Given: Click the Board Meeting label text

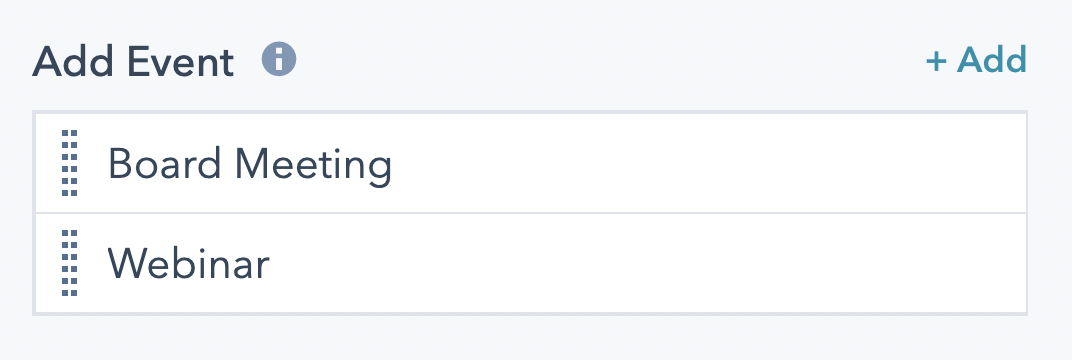Looking at the screenshot, I should pyautogui.click(x=250, y=165).
